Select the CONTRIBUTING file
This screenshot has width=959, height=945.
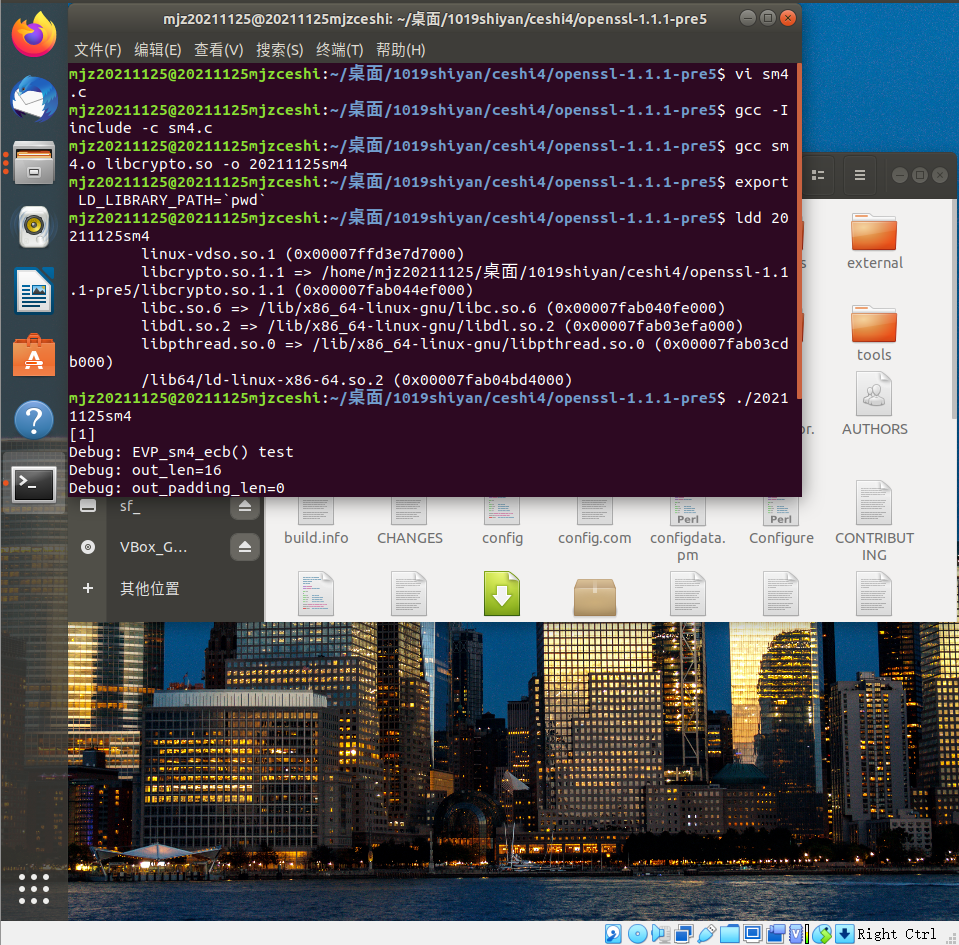[x=875, y=521]
